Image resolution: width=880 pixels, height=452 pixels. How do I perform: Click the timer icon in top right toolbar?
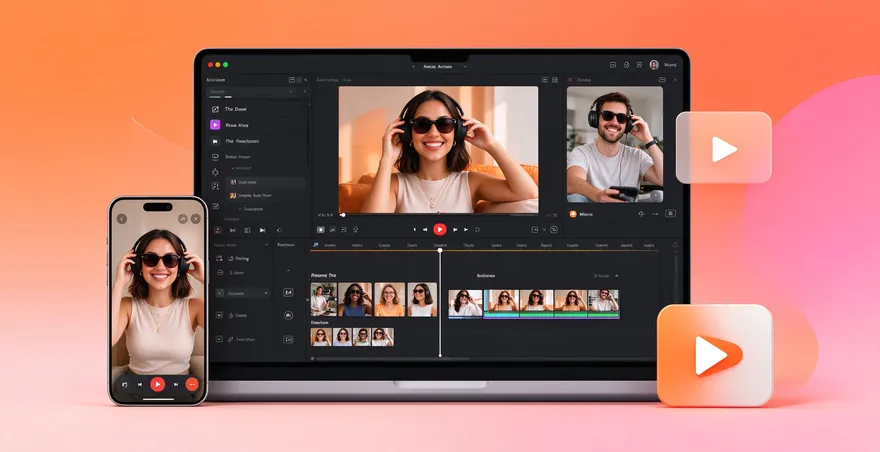click(x=626, y=65)
